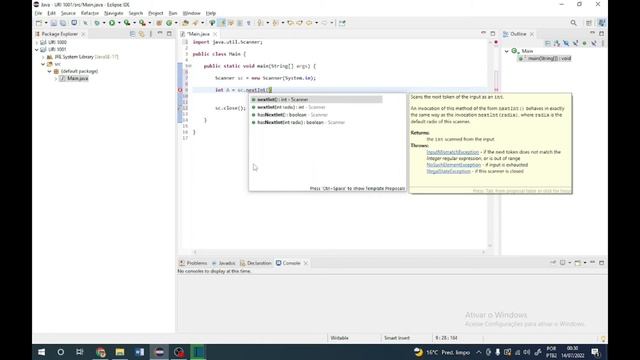
Task: Open the Source menu
Action: 68,13
